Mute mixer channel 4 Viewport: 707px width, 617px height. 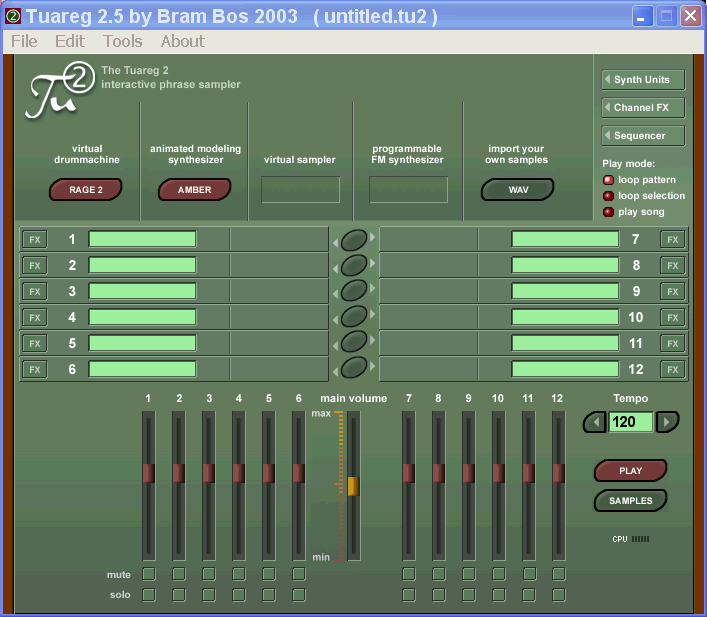239,574
